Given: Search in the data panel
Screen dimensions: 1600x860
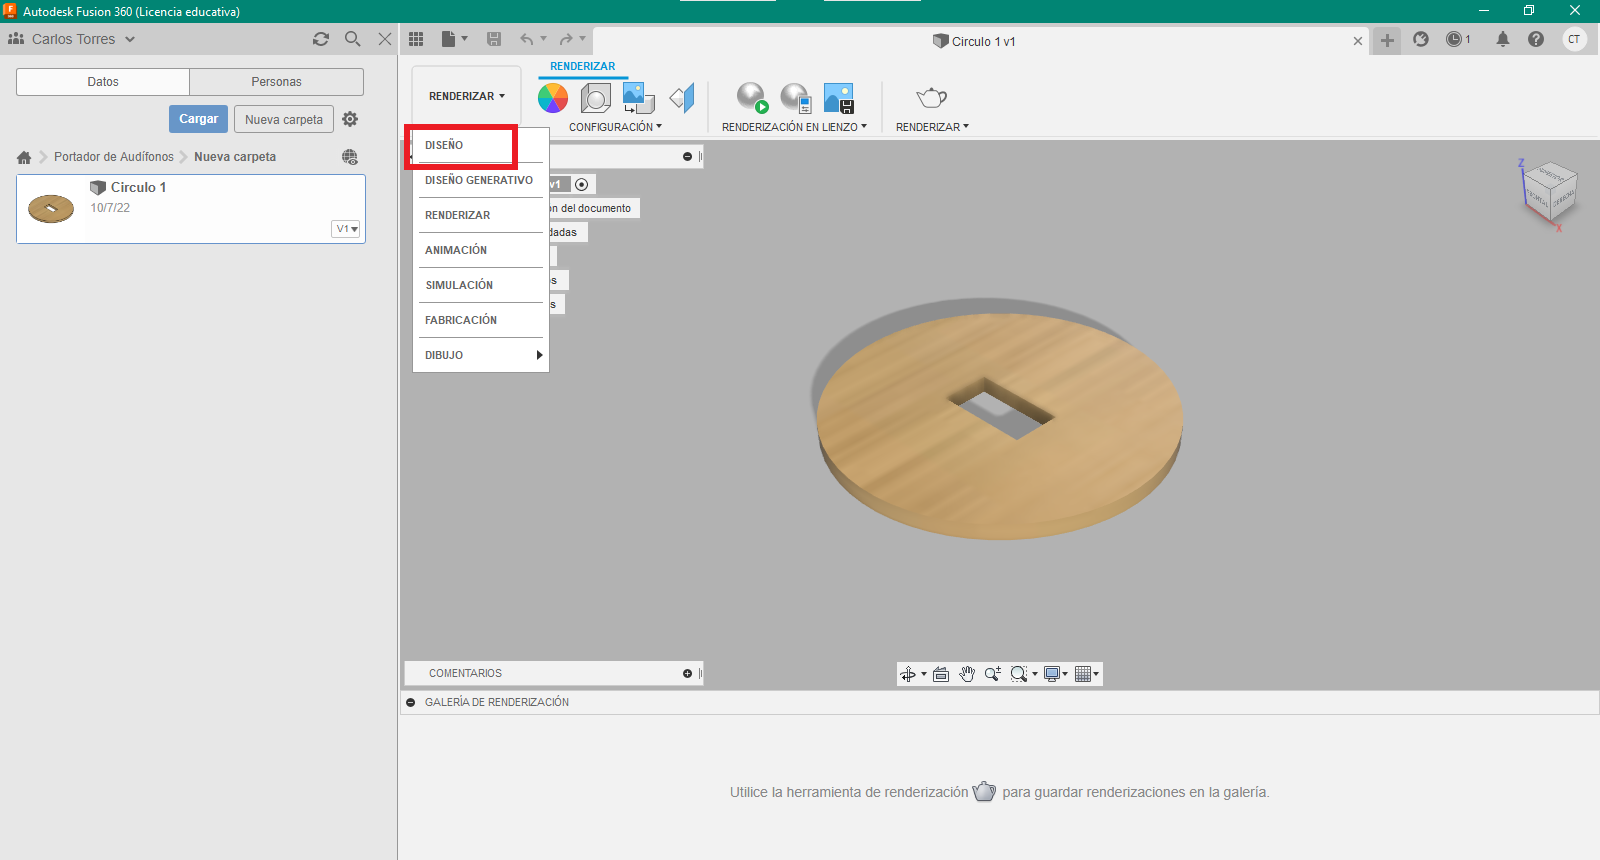Looking at the screenshot, I should (353, 39).
